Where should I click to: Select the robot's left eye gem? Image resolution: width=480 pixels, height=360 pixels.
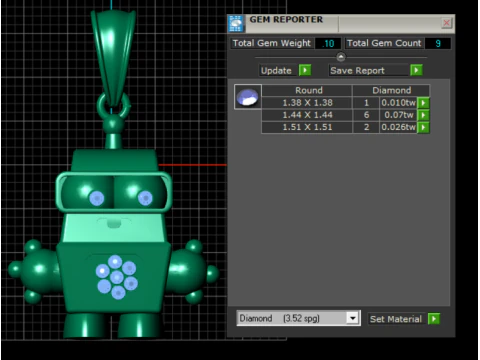click(97, 199)
